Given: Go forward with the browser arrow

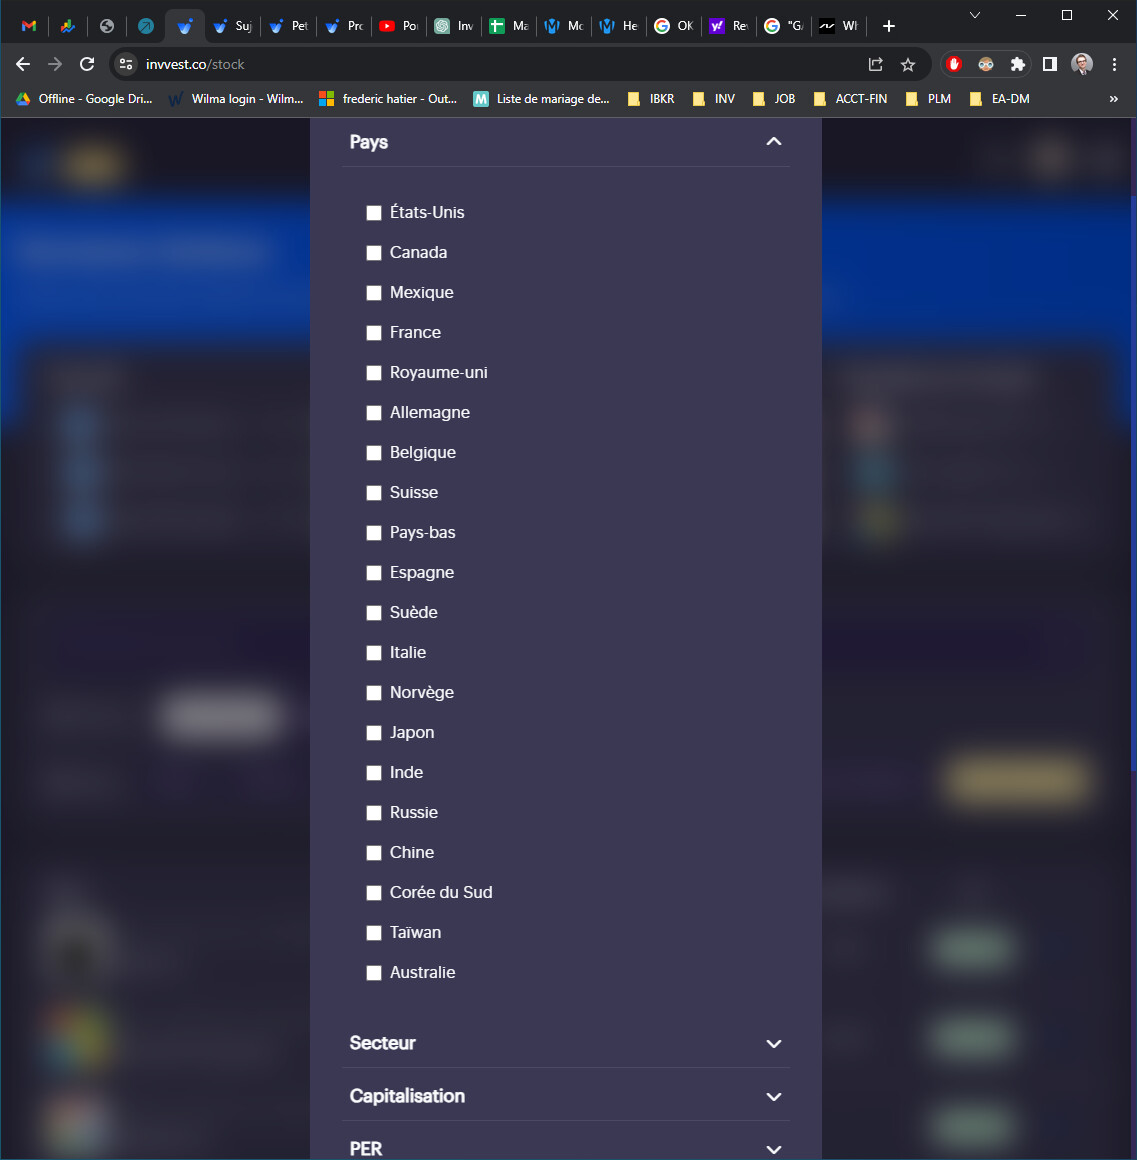Looking at the screenshot, I should coord(55,64).
